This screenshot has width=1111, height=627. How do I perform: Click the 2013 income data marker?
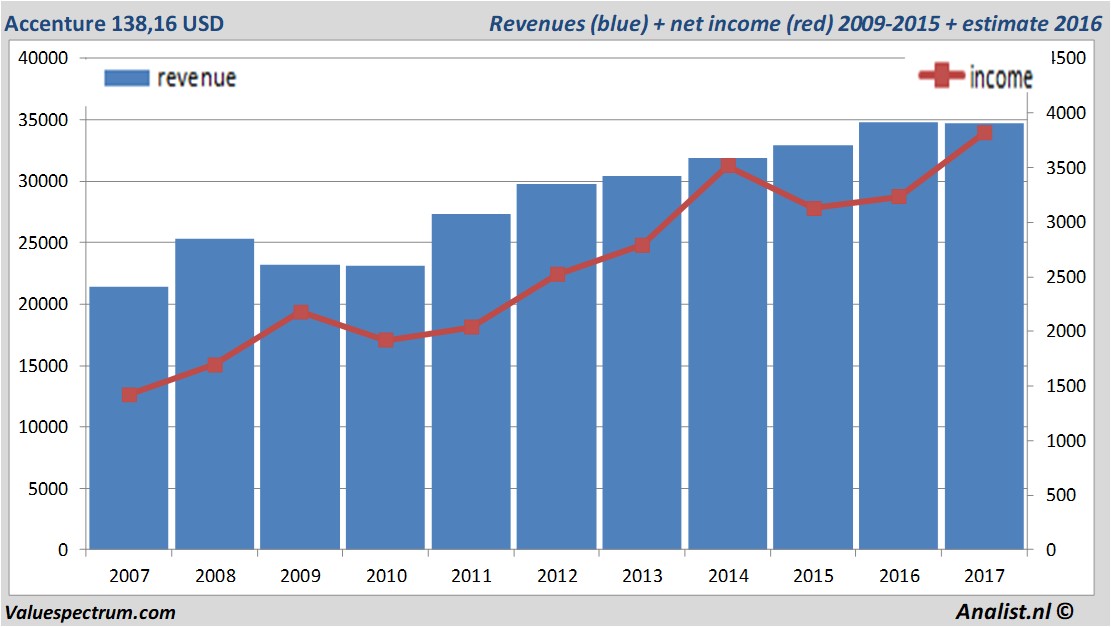[x=642, y=245]
